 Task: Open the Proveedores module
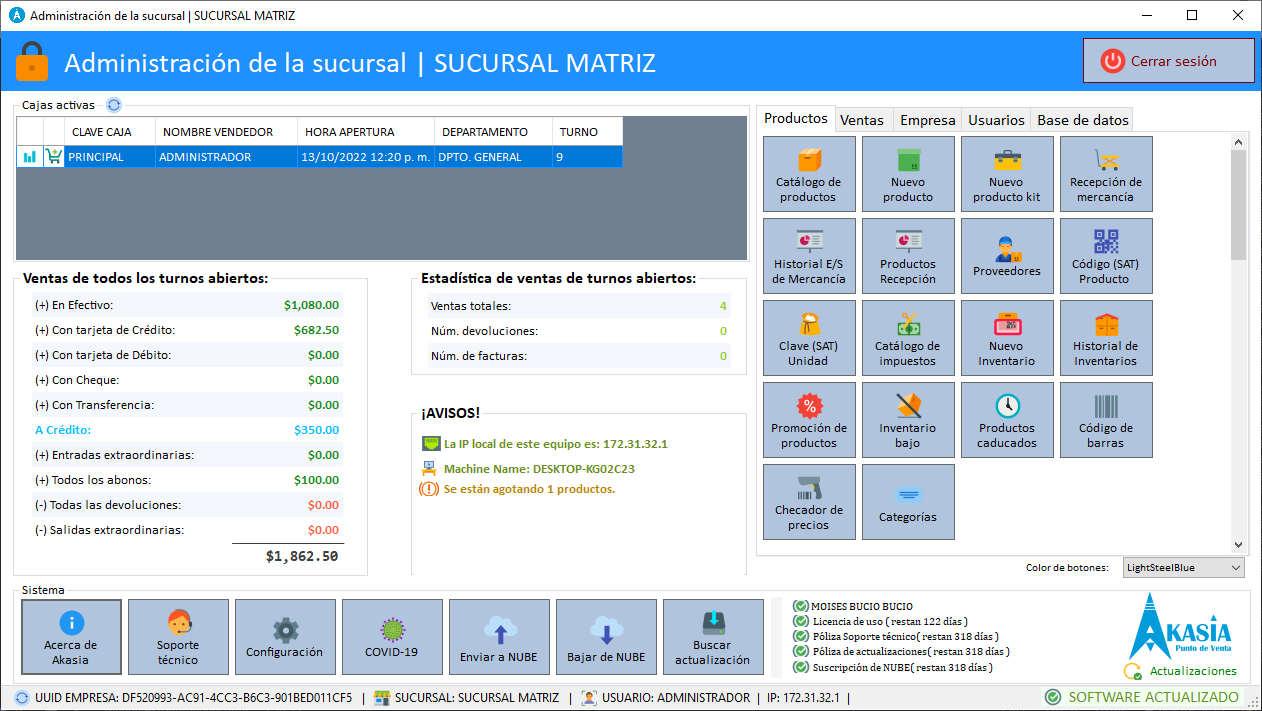(x=1006, y=256)
